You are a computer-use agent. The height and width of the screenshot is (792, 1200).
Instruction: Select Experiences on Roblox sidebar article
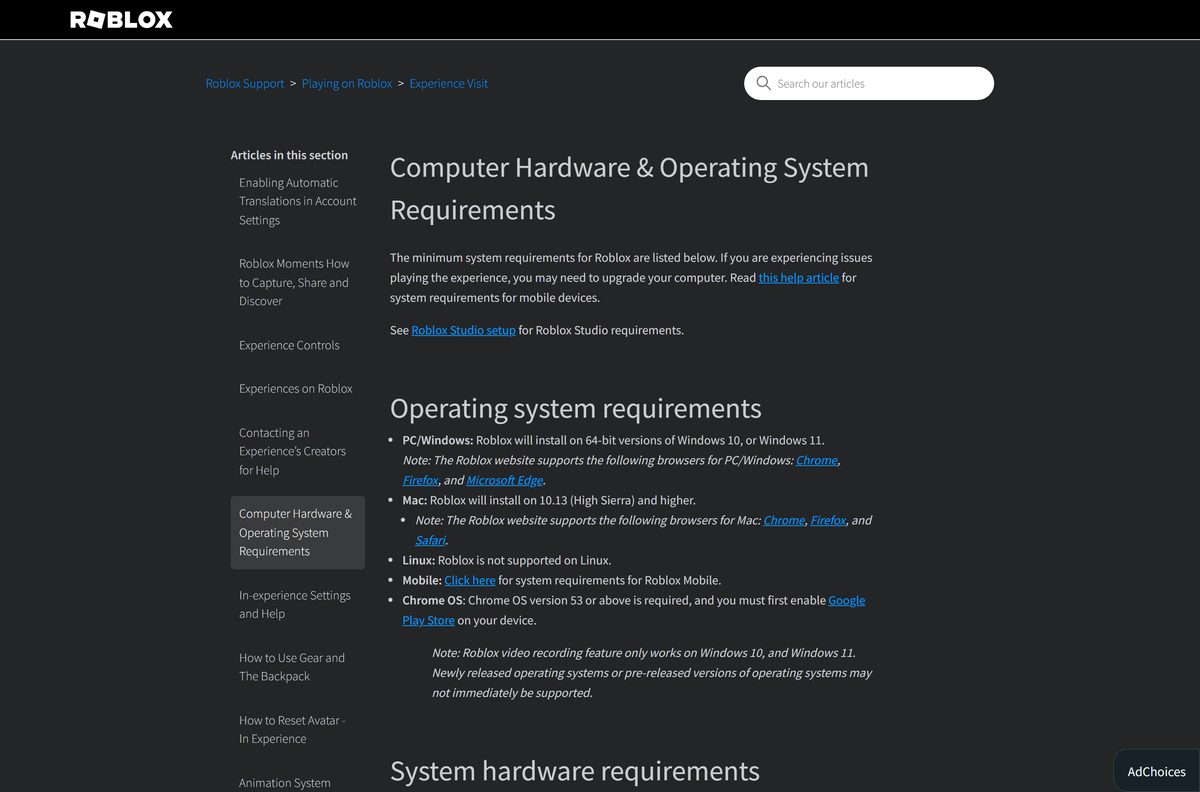[296, 388]
